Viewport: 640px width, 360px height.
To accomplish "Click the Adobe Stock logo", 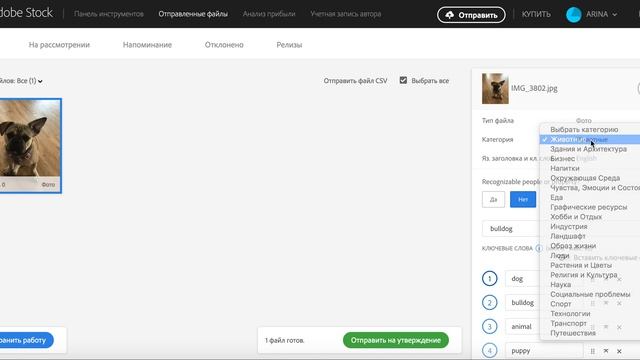I will click(x=26, y=13).
